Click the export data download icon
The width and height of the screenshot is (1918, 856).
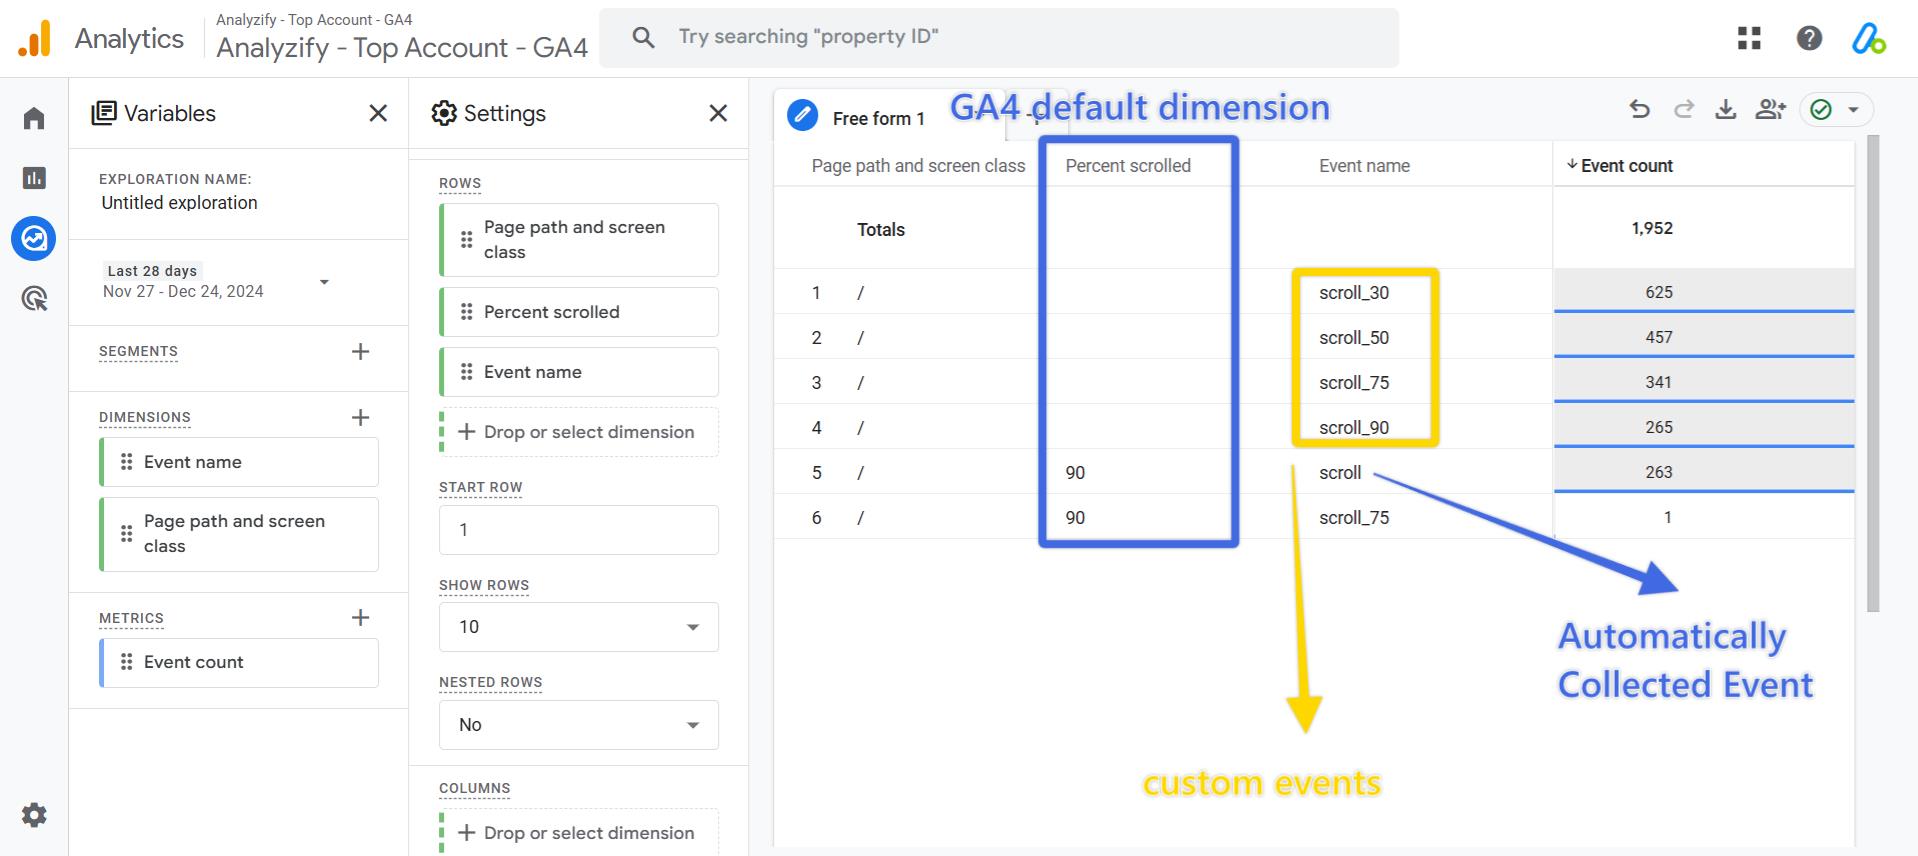pyautogui.click(x=1726, y=109)
